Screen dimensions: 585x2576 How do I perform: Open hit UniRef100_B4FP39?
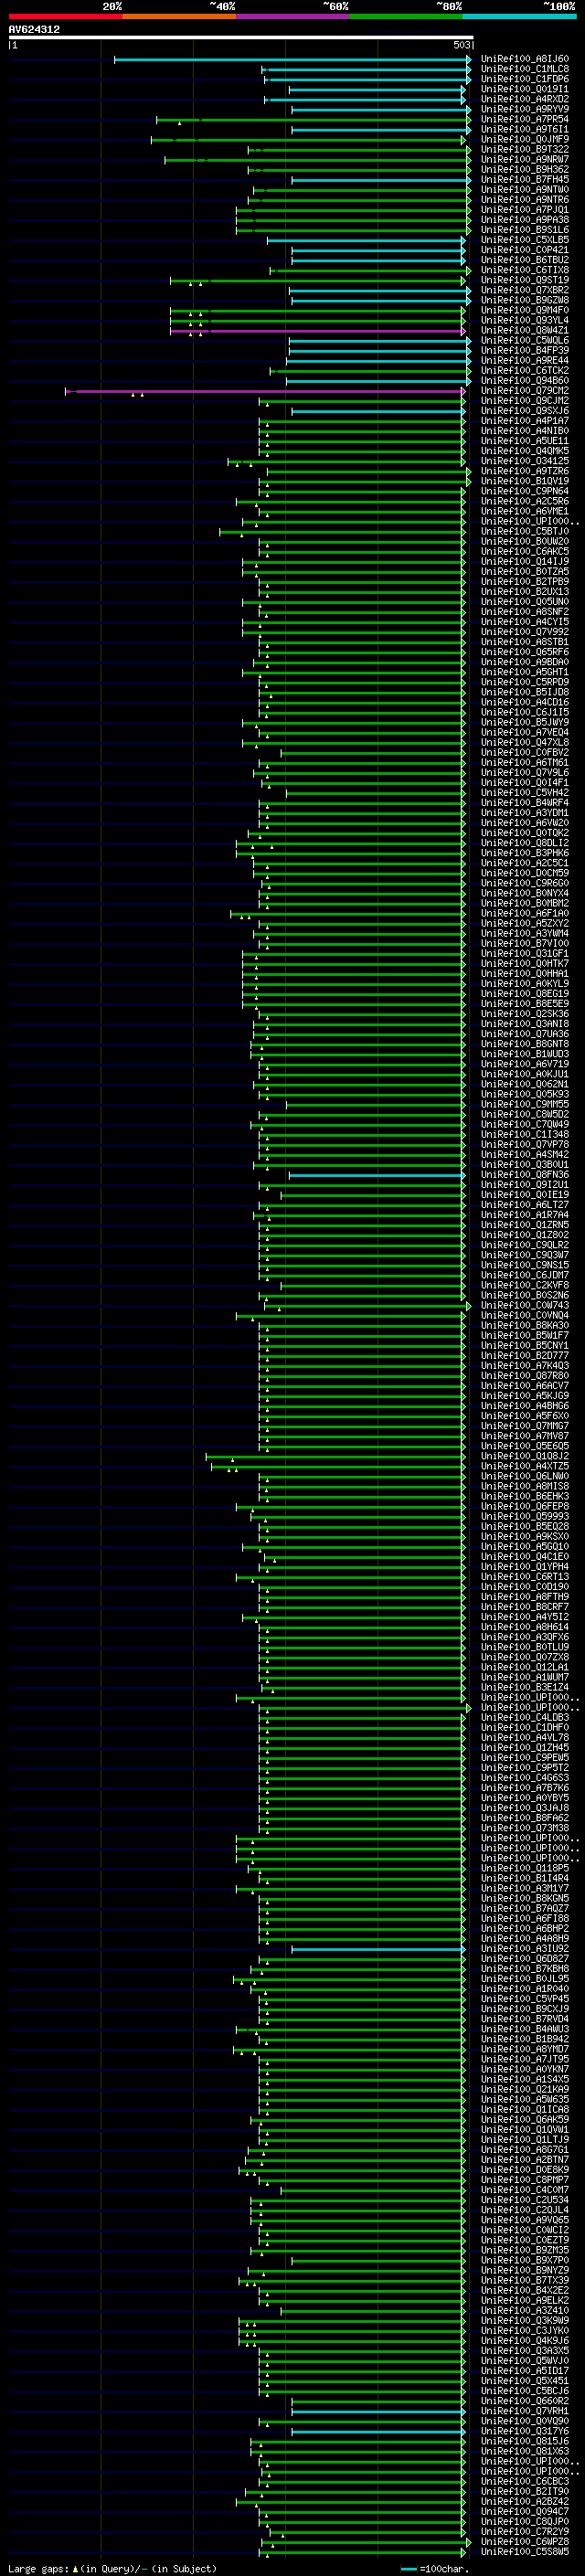[525, 350]
